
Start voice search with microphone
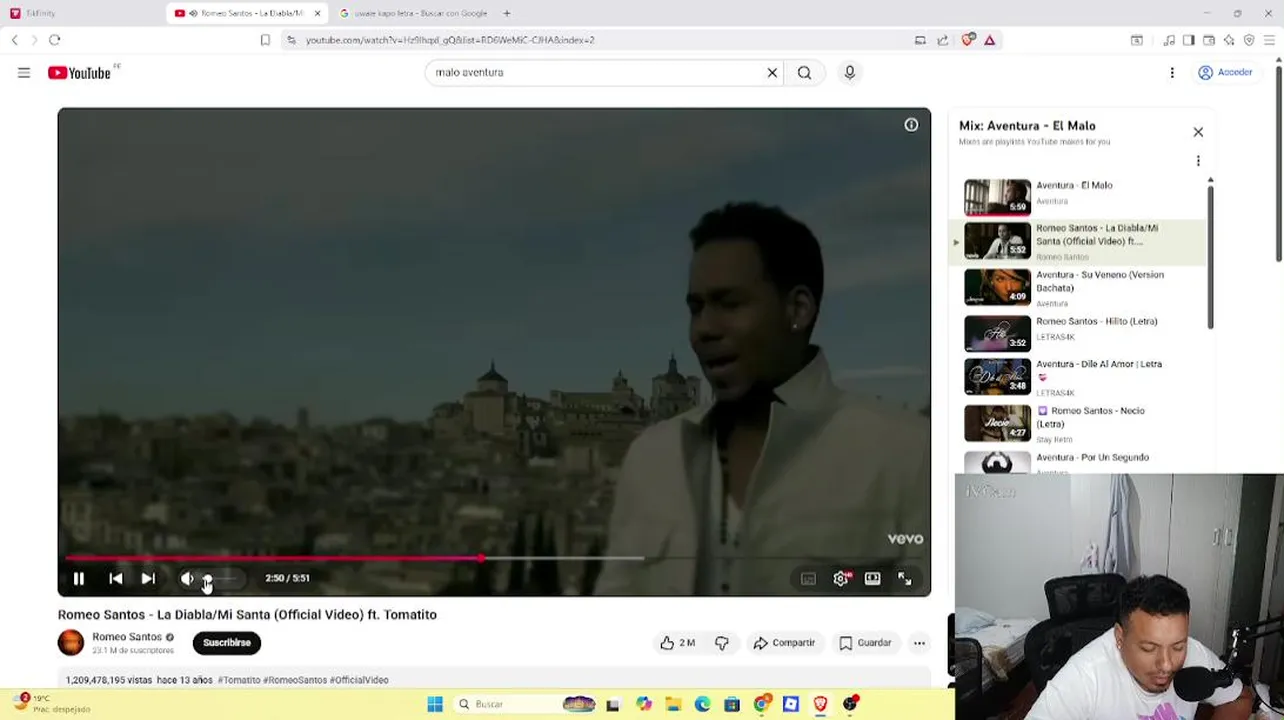pyautogui.click(x=850, y=73)
